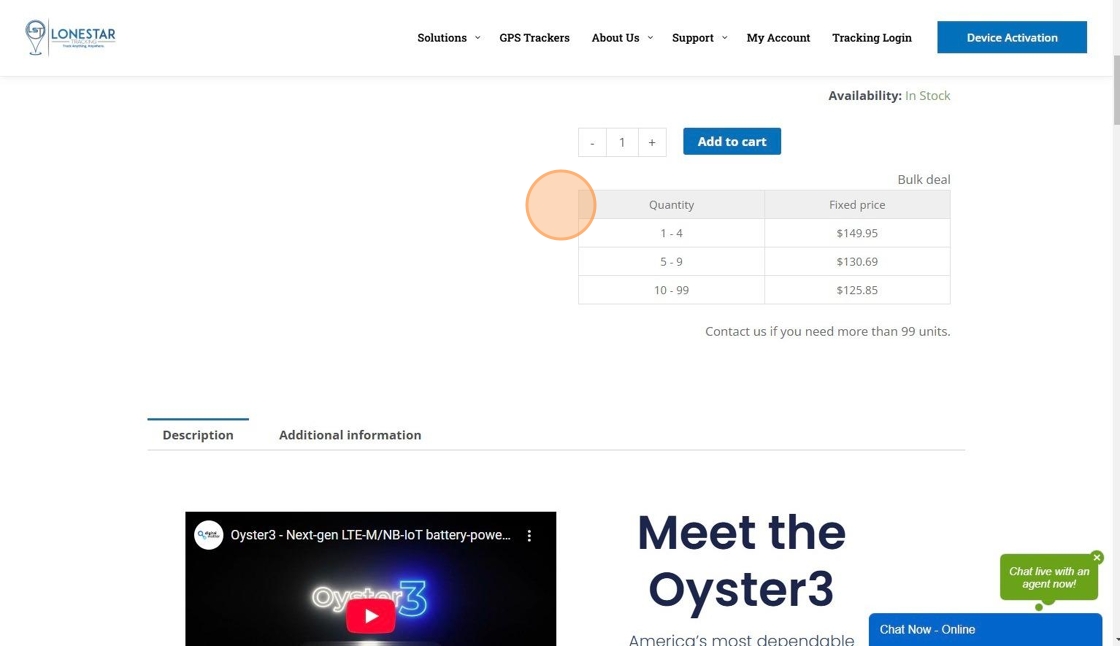Image resolution: width=1120 pixels, height=646 pixels.
Task: Click the Fixed price column header
Action: pos(857,204)
